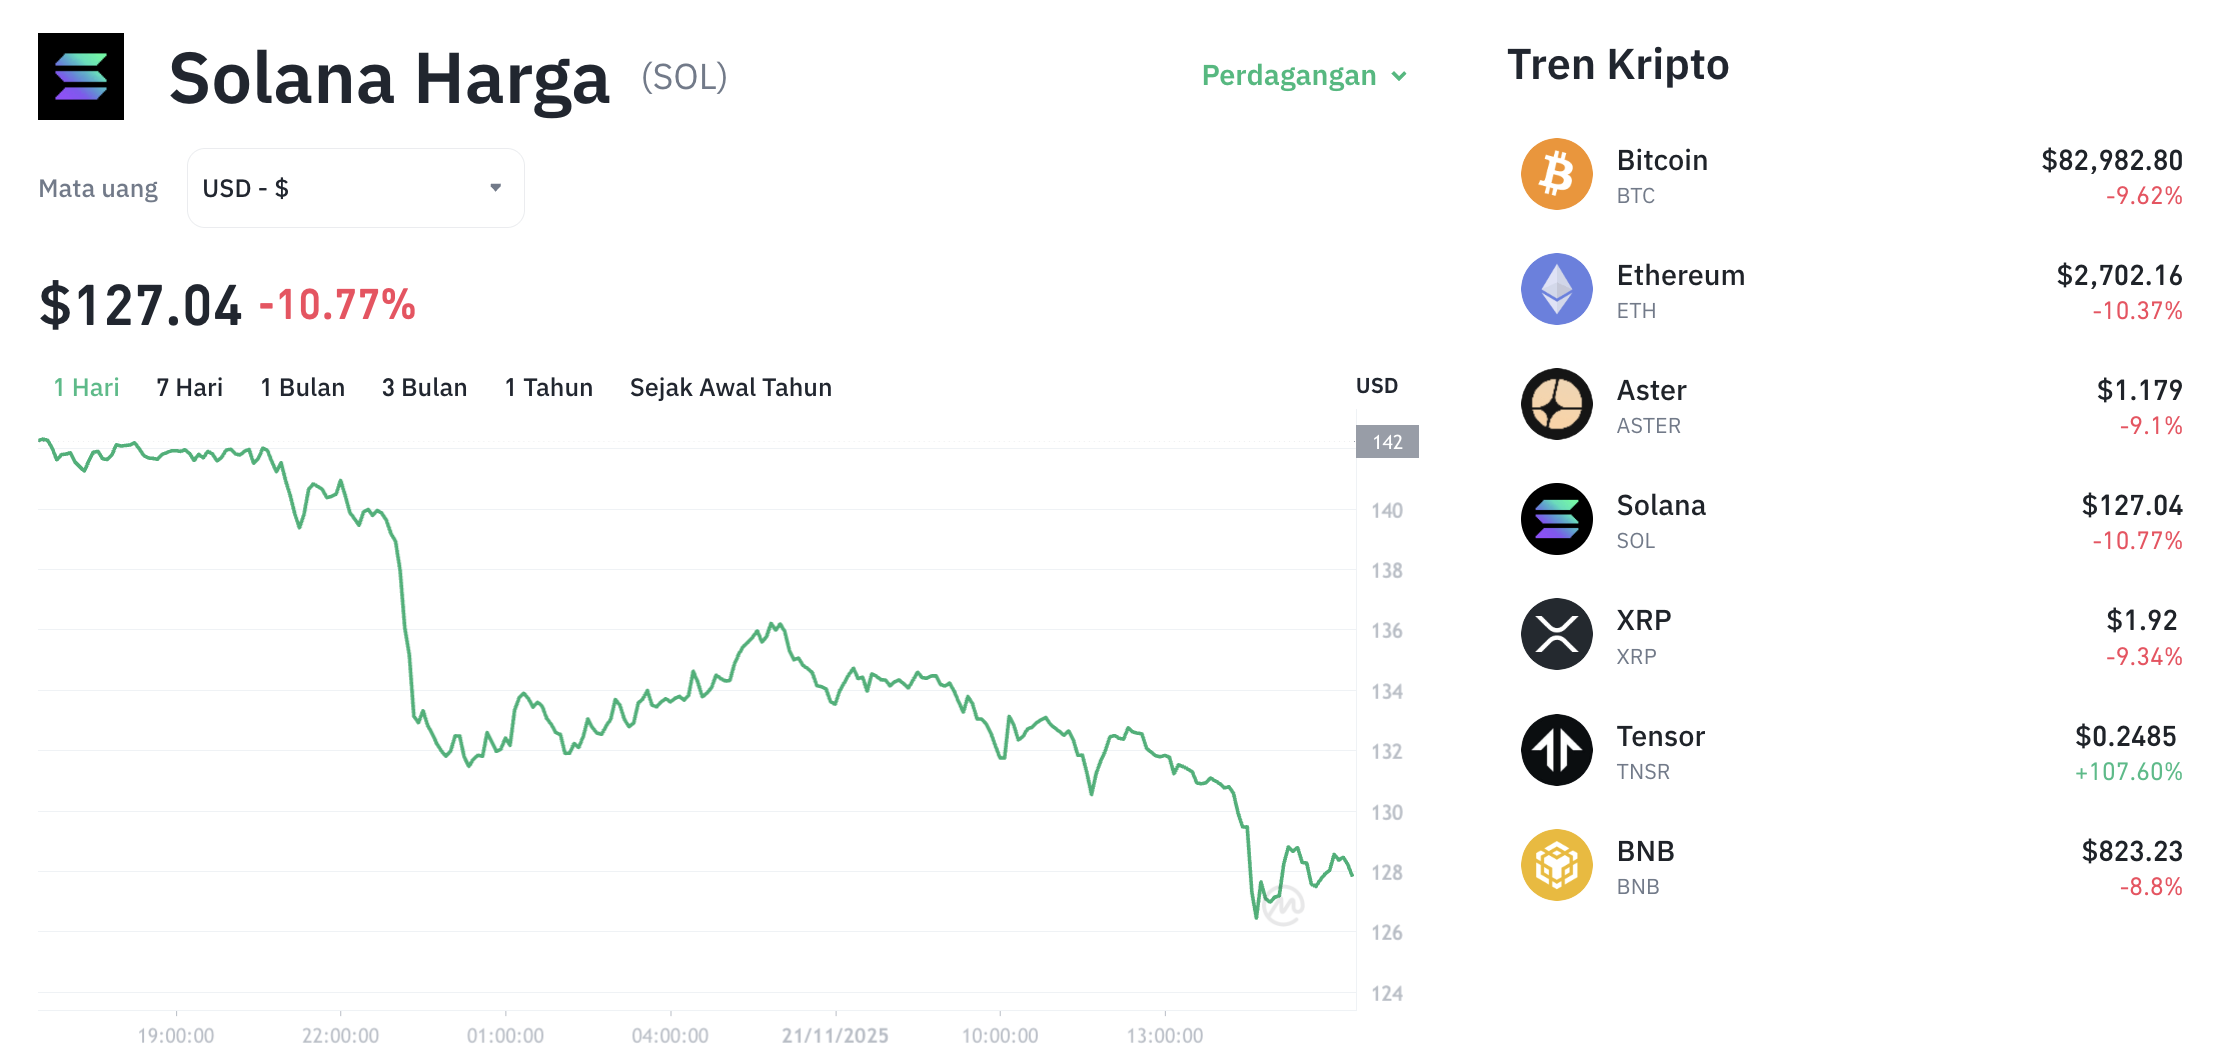Select the Aster coin icon
The image size is (2222, 1052).
point(1556,404)
